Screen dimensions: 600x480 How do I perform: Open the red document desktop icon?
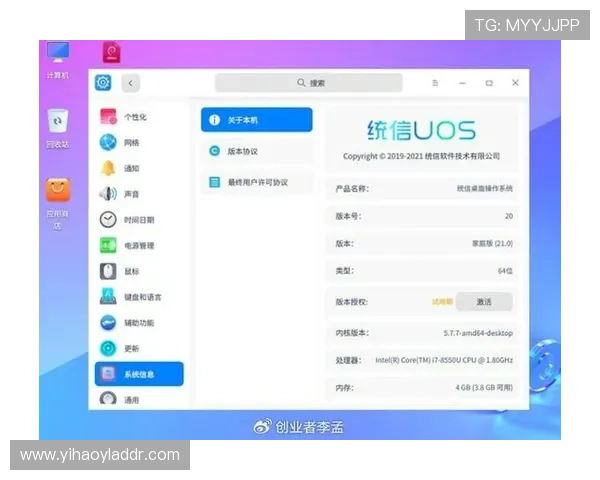pos(111,53)
